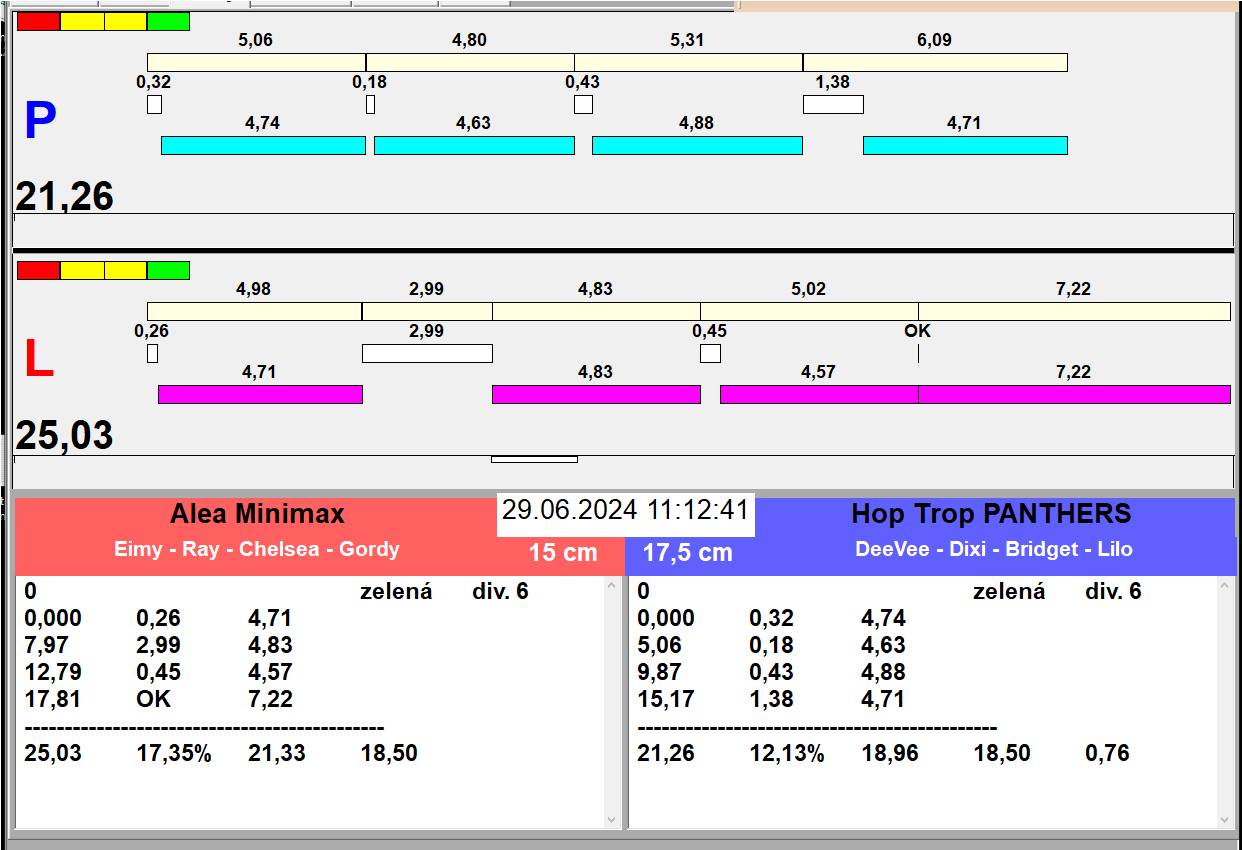Click the magenta 4,83 run bar
Screen dimensions: 1242x850
tap(596, 394)
